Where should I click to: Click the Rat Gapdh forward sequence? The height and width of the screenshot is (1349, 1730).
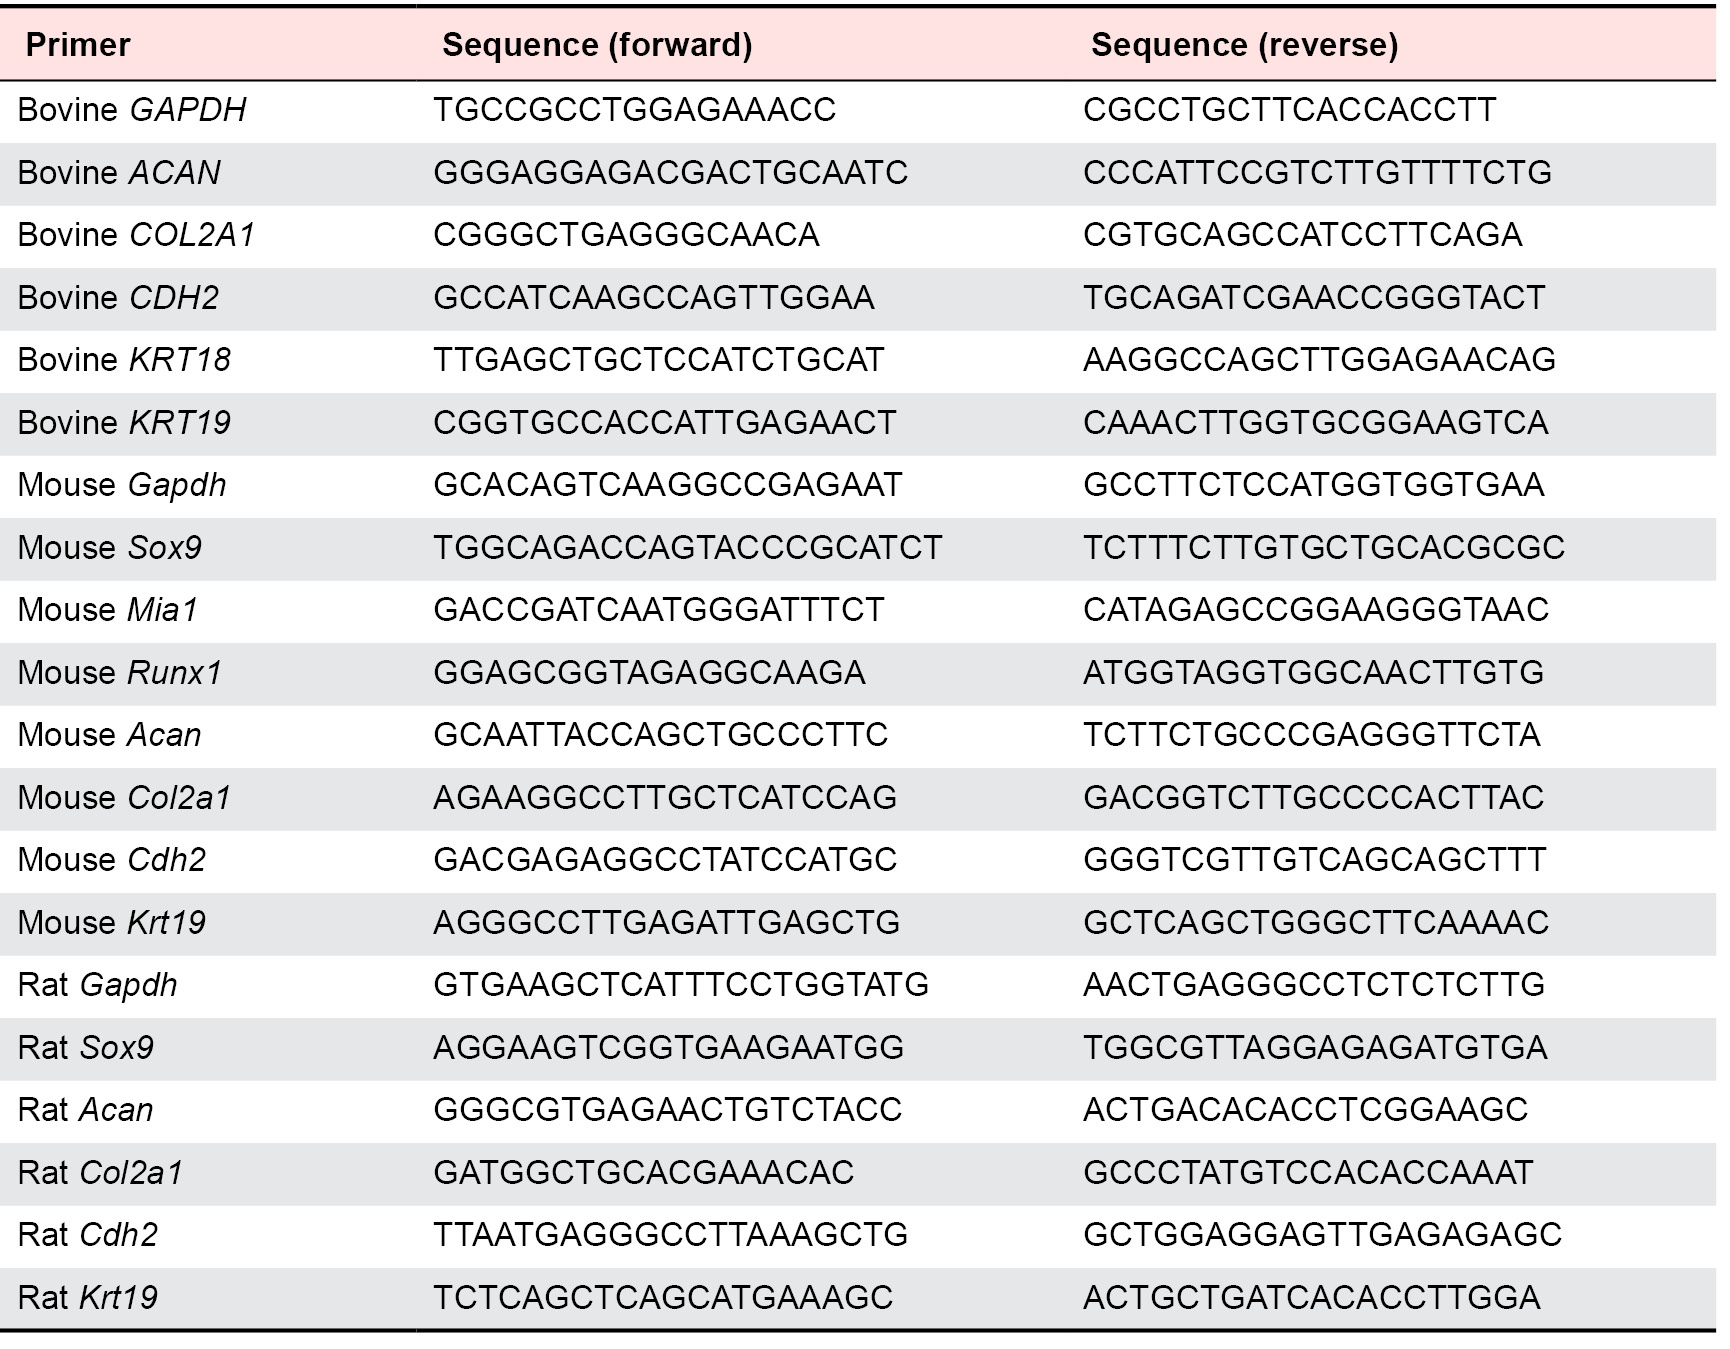tap(680, 985)
